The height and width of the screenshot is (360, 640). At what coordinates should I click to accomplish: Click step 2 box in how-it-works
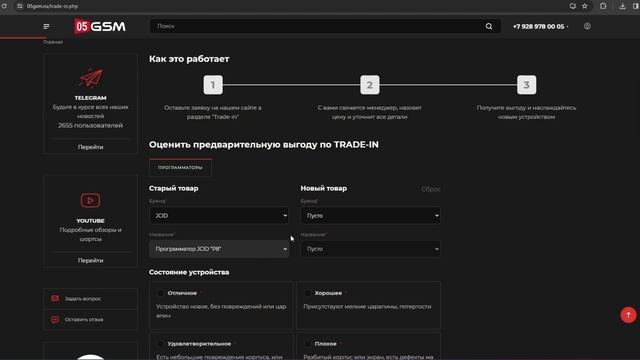coord(370,85)
